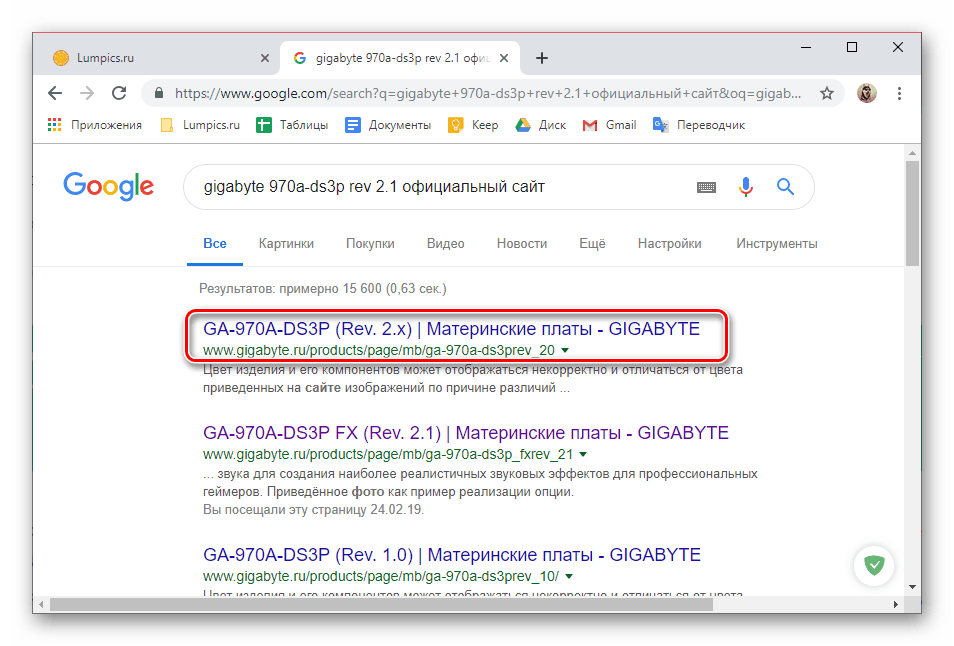The height and width of the screenshot is (646, 954).
Task: Open Chrome three-dot menu
Action: [899, 93]
